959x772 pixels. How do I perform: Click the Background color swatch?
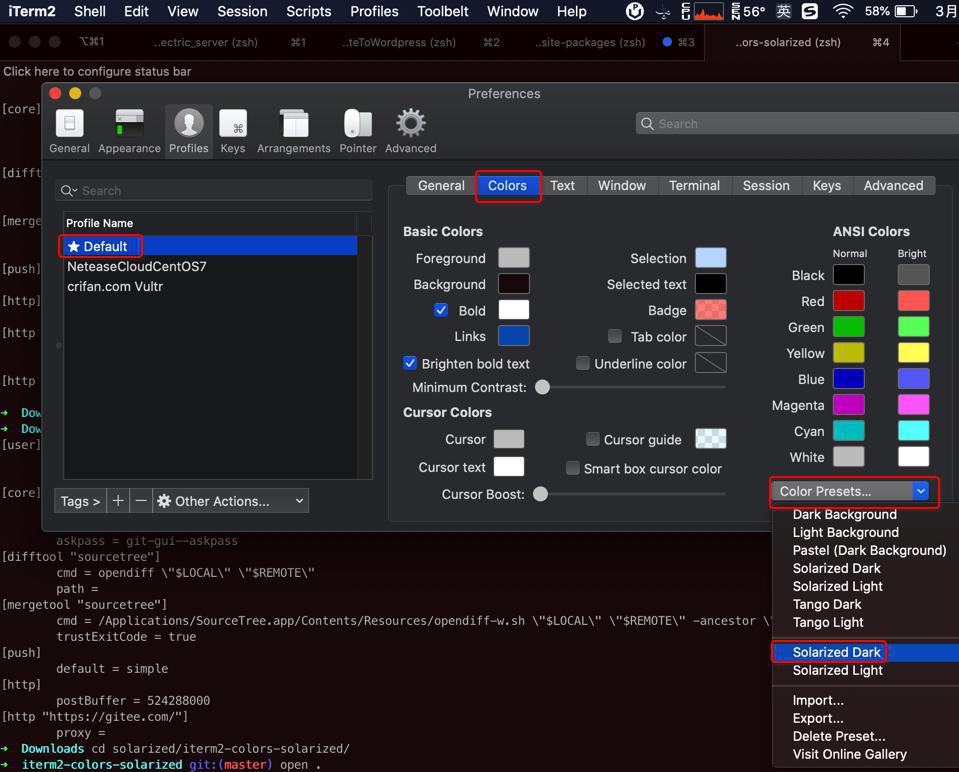point(514,284)
